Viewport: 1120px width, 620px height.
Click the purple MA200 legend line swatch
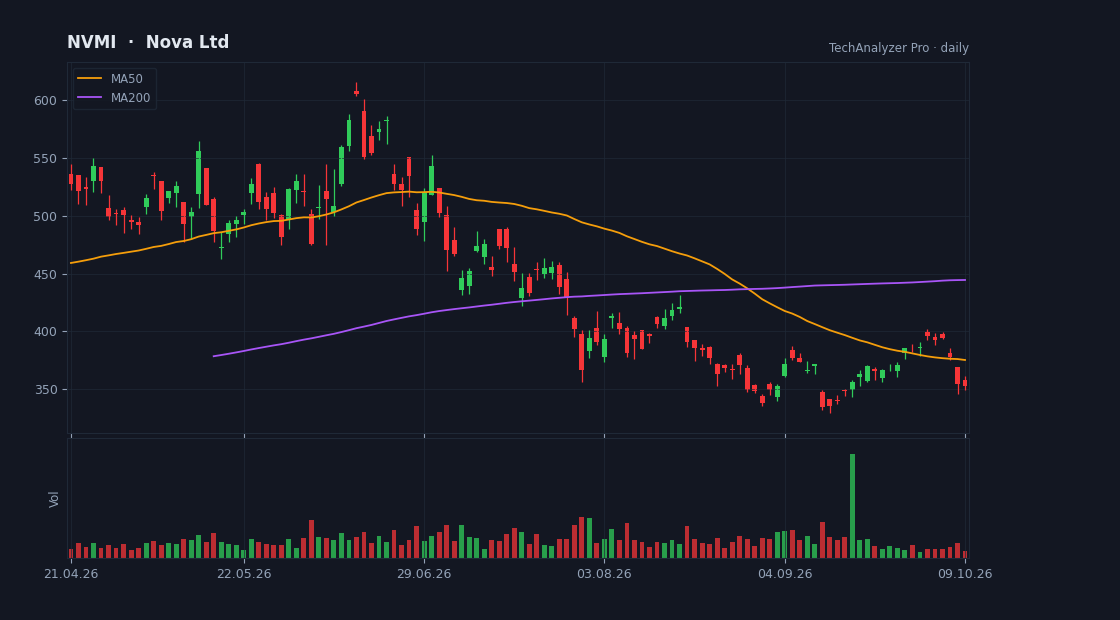click(89, 98)
